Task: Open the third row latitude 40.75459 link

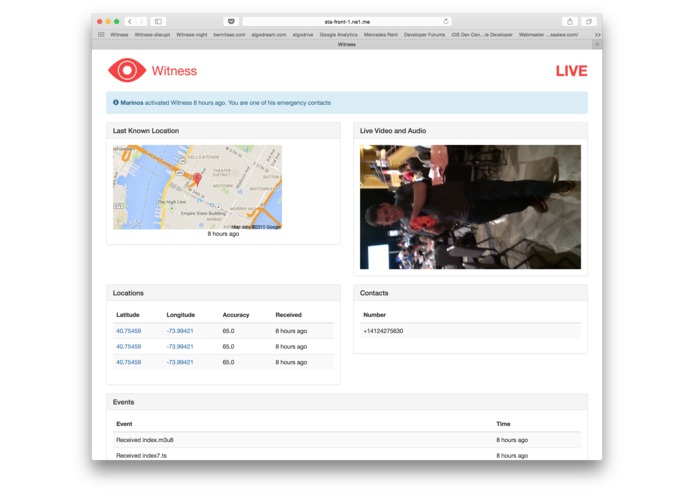Action: pyautogui.click(x=129, y=362)
